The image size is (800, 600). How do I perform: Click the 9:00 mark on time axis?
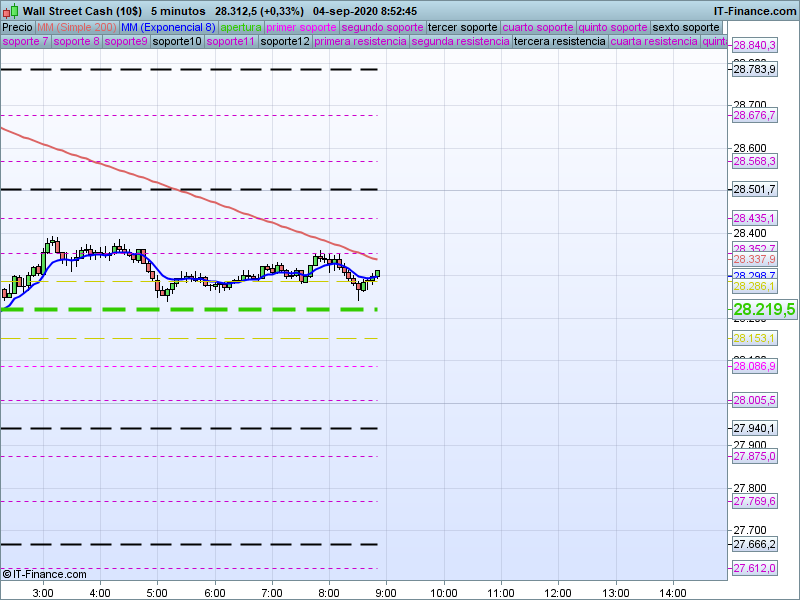tap(385, 592)
